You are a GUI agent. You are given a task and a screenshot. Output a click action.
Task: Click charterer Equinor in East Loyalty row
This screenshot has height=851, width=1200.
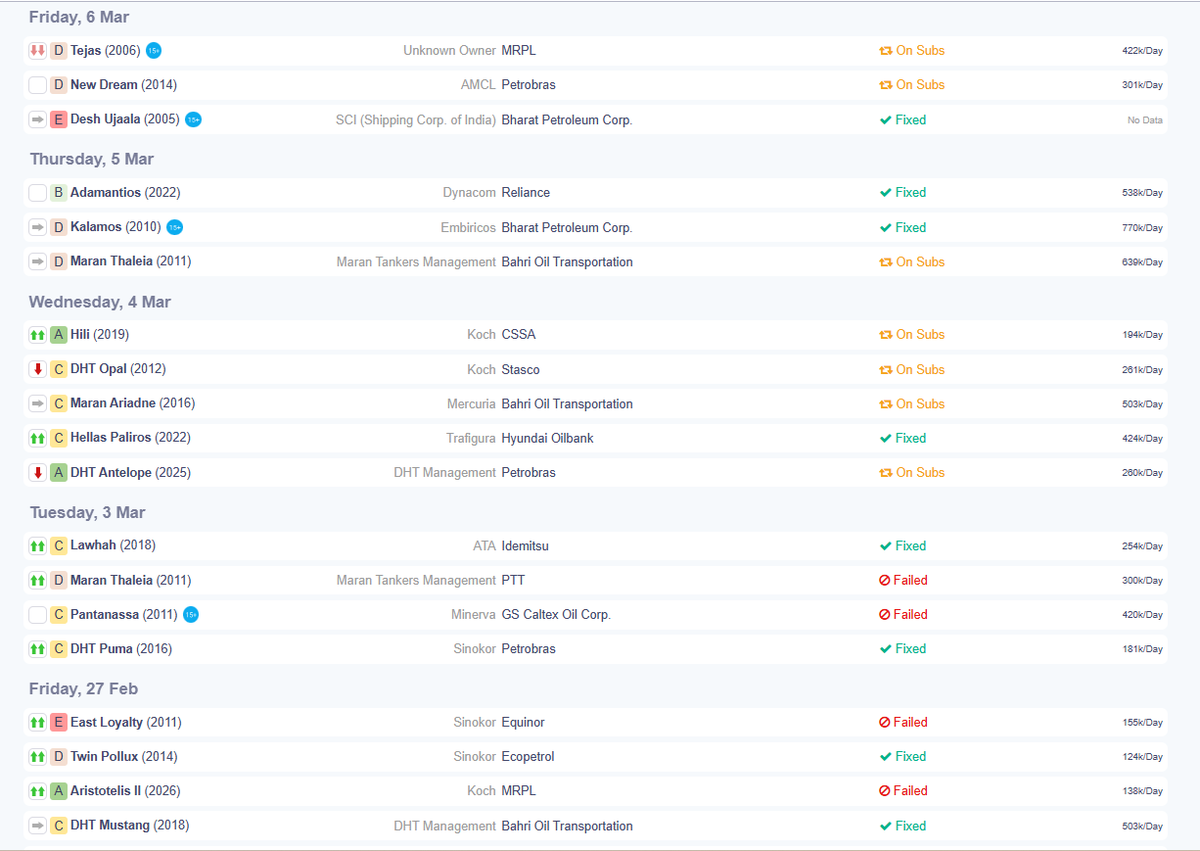523,723
